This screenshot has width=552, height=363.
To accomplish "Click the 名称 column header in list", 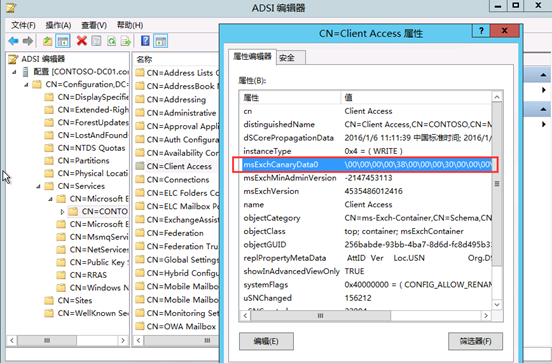I will click(x=176, y=60).
